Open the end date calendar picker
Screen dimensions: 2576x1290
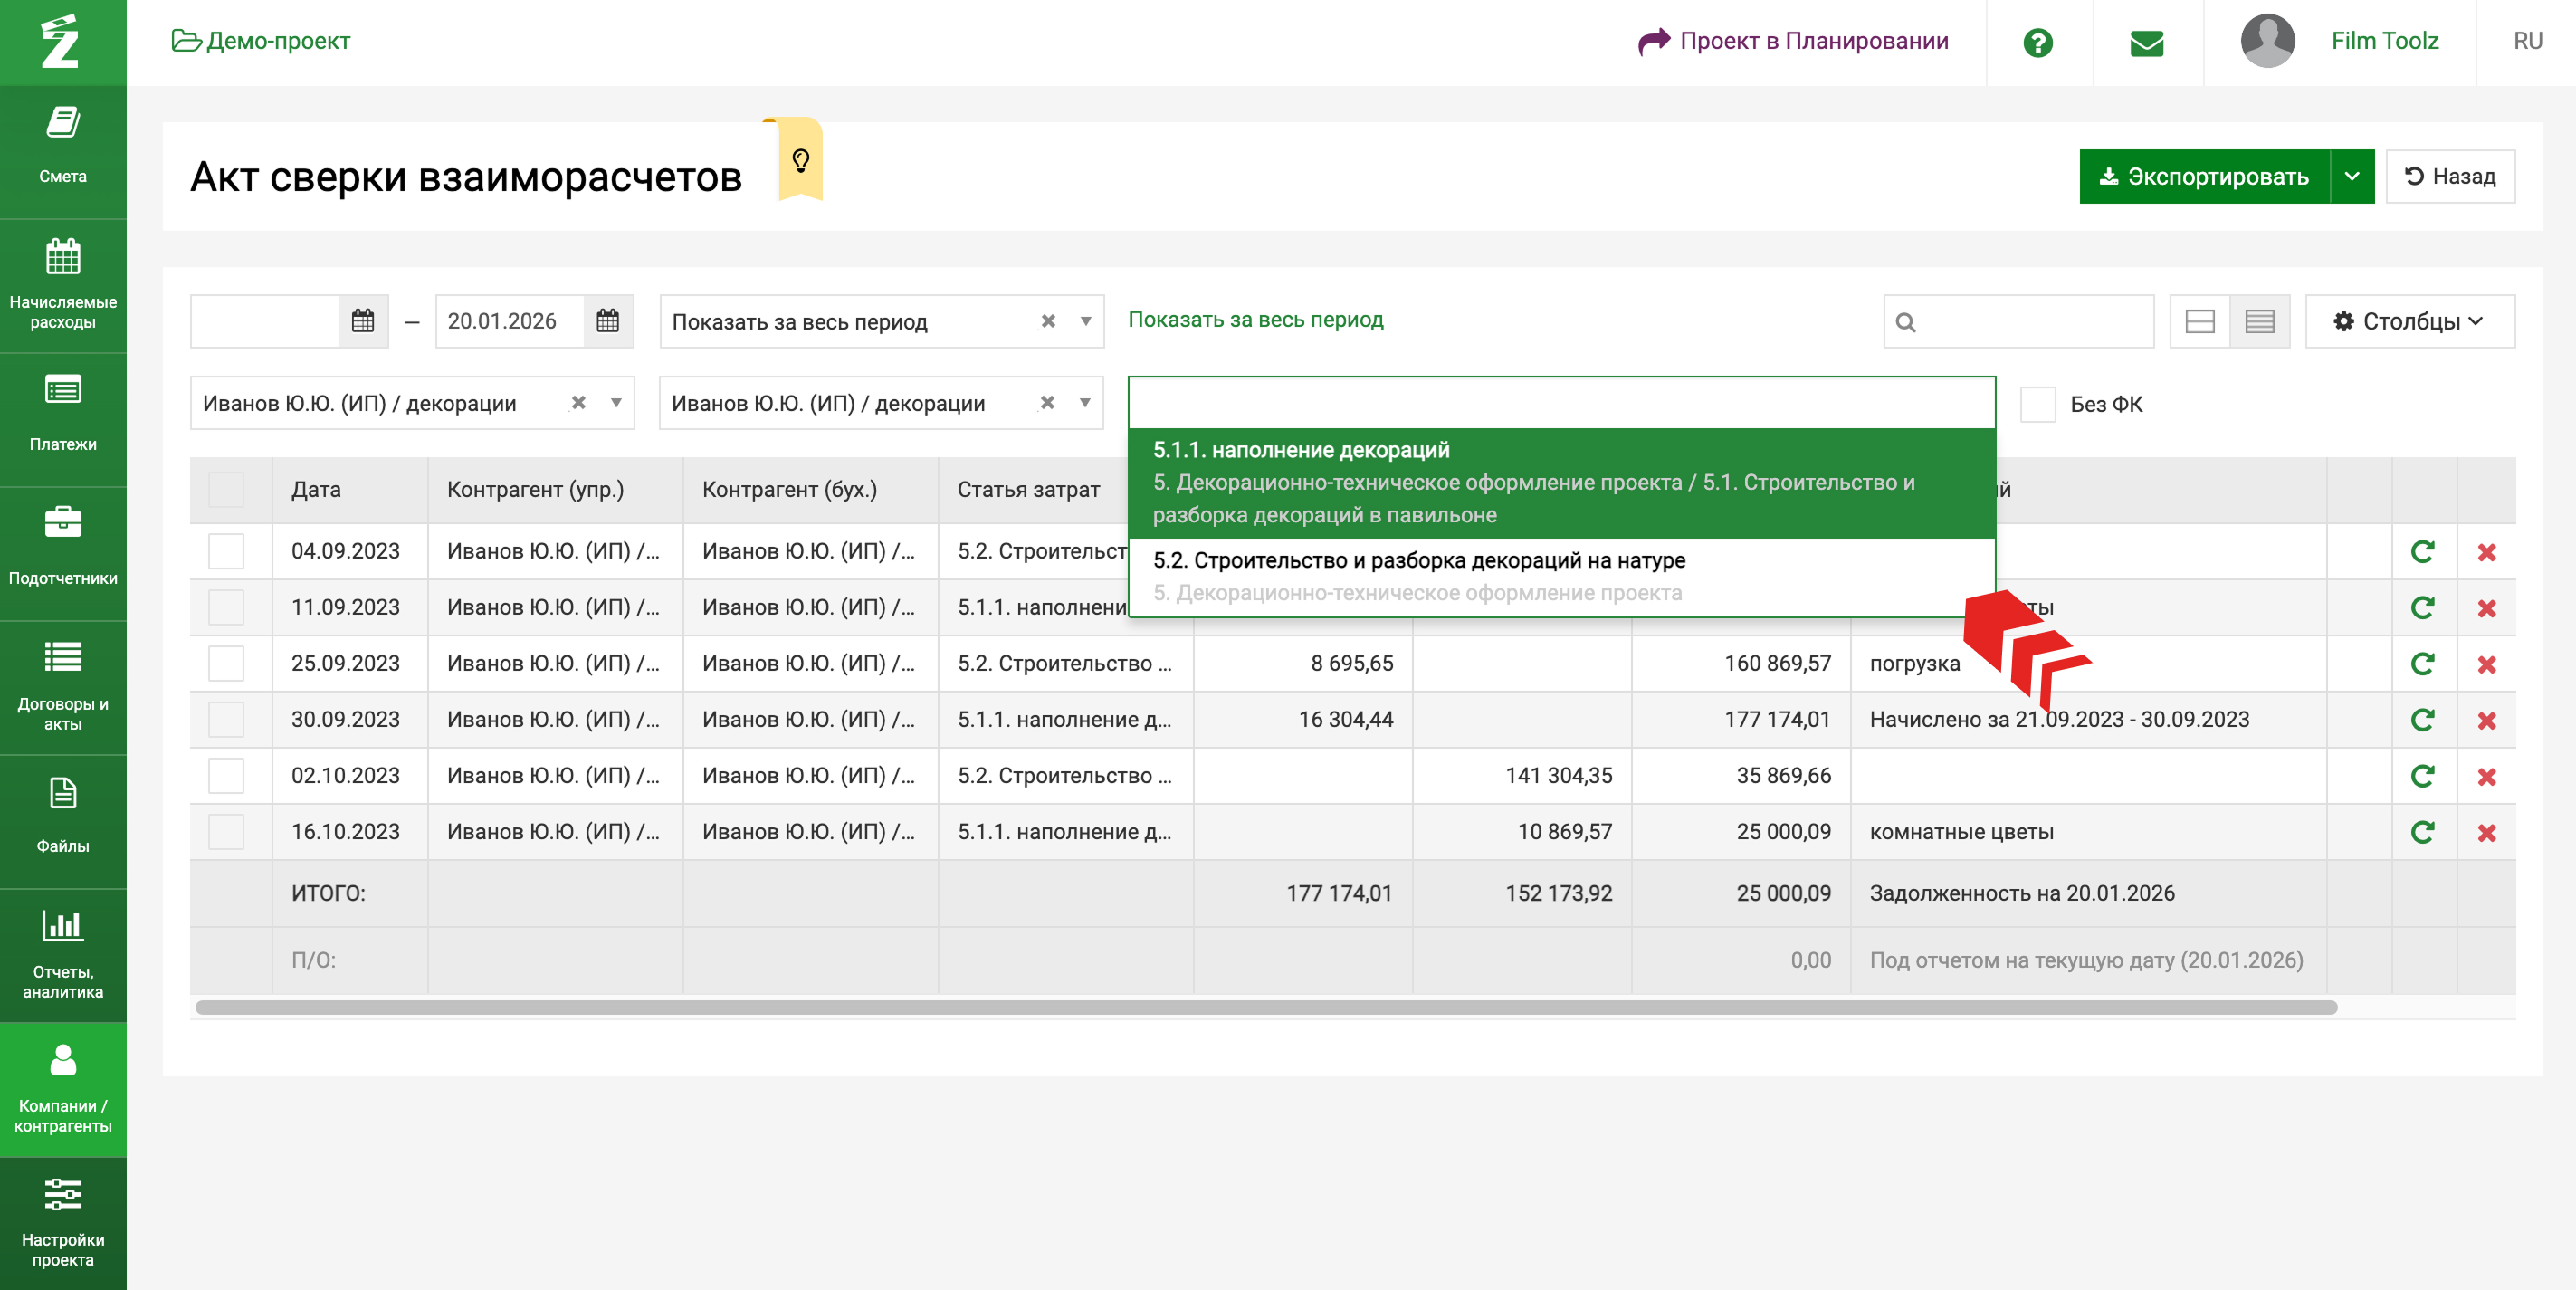tap(608, 321)
